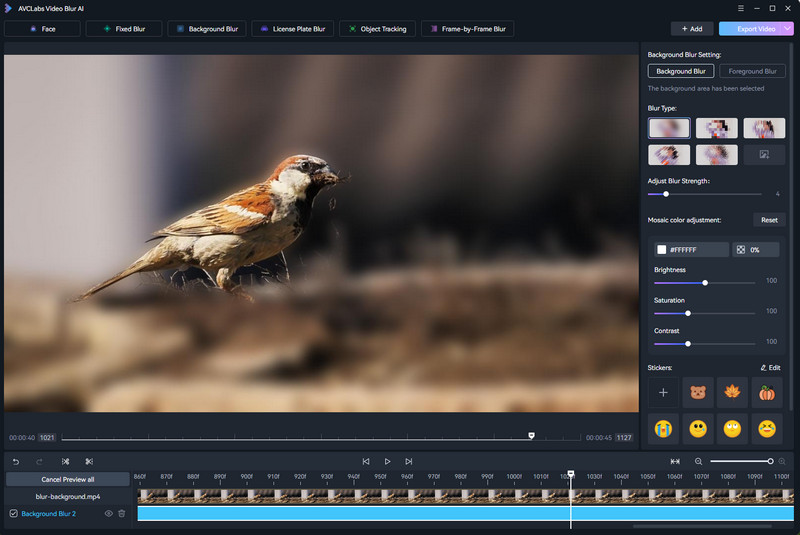Click the fit timeline to width icon
800x535 pixels.
[675, 462]
